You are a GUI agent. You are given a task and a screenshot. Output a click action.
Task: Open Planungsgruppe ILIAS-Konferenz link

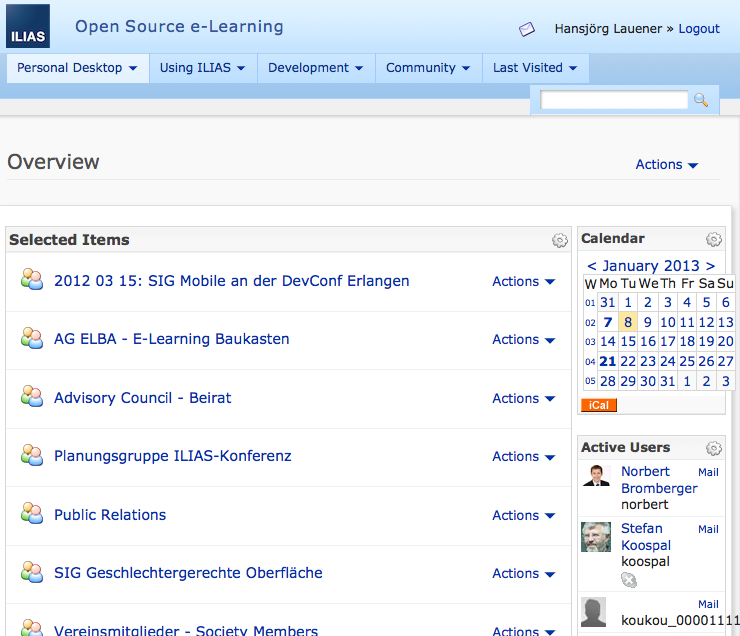tap(173, 456)
